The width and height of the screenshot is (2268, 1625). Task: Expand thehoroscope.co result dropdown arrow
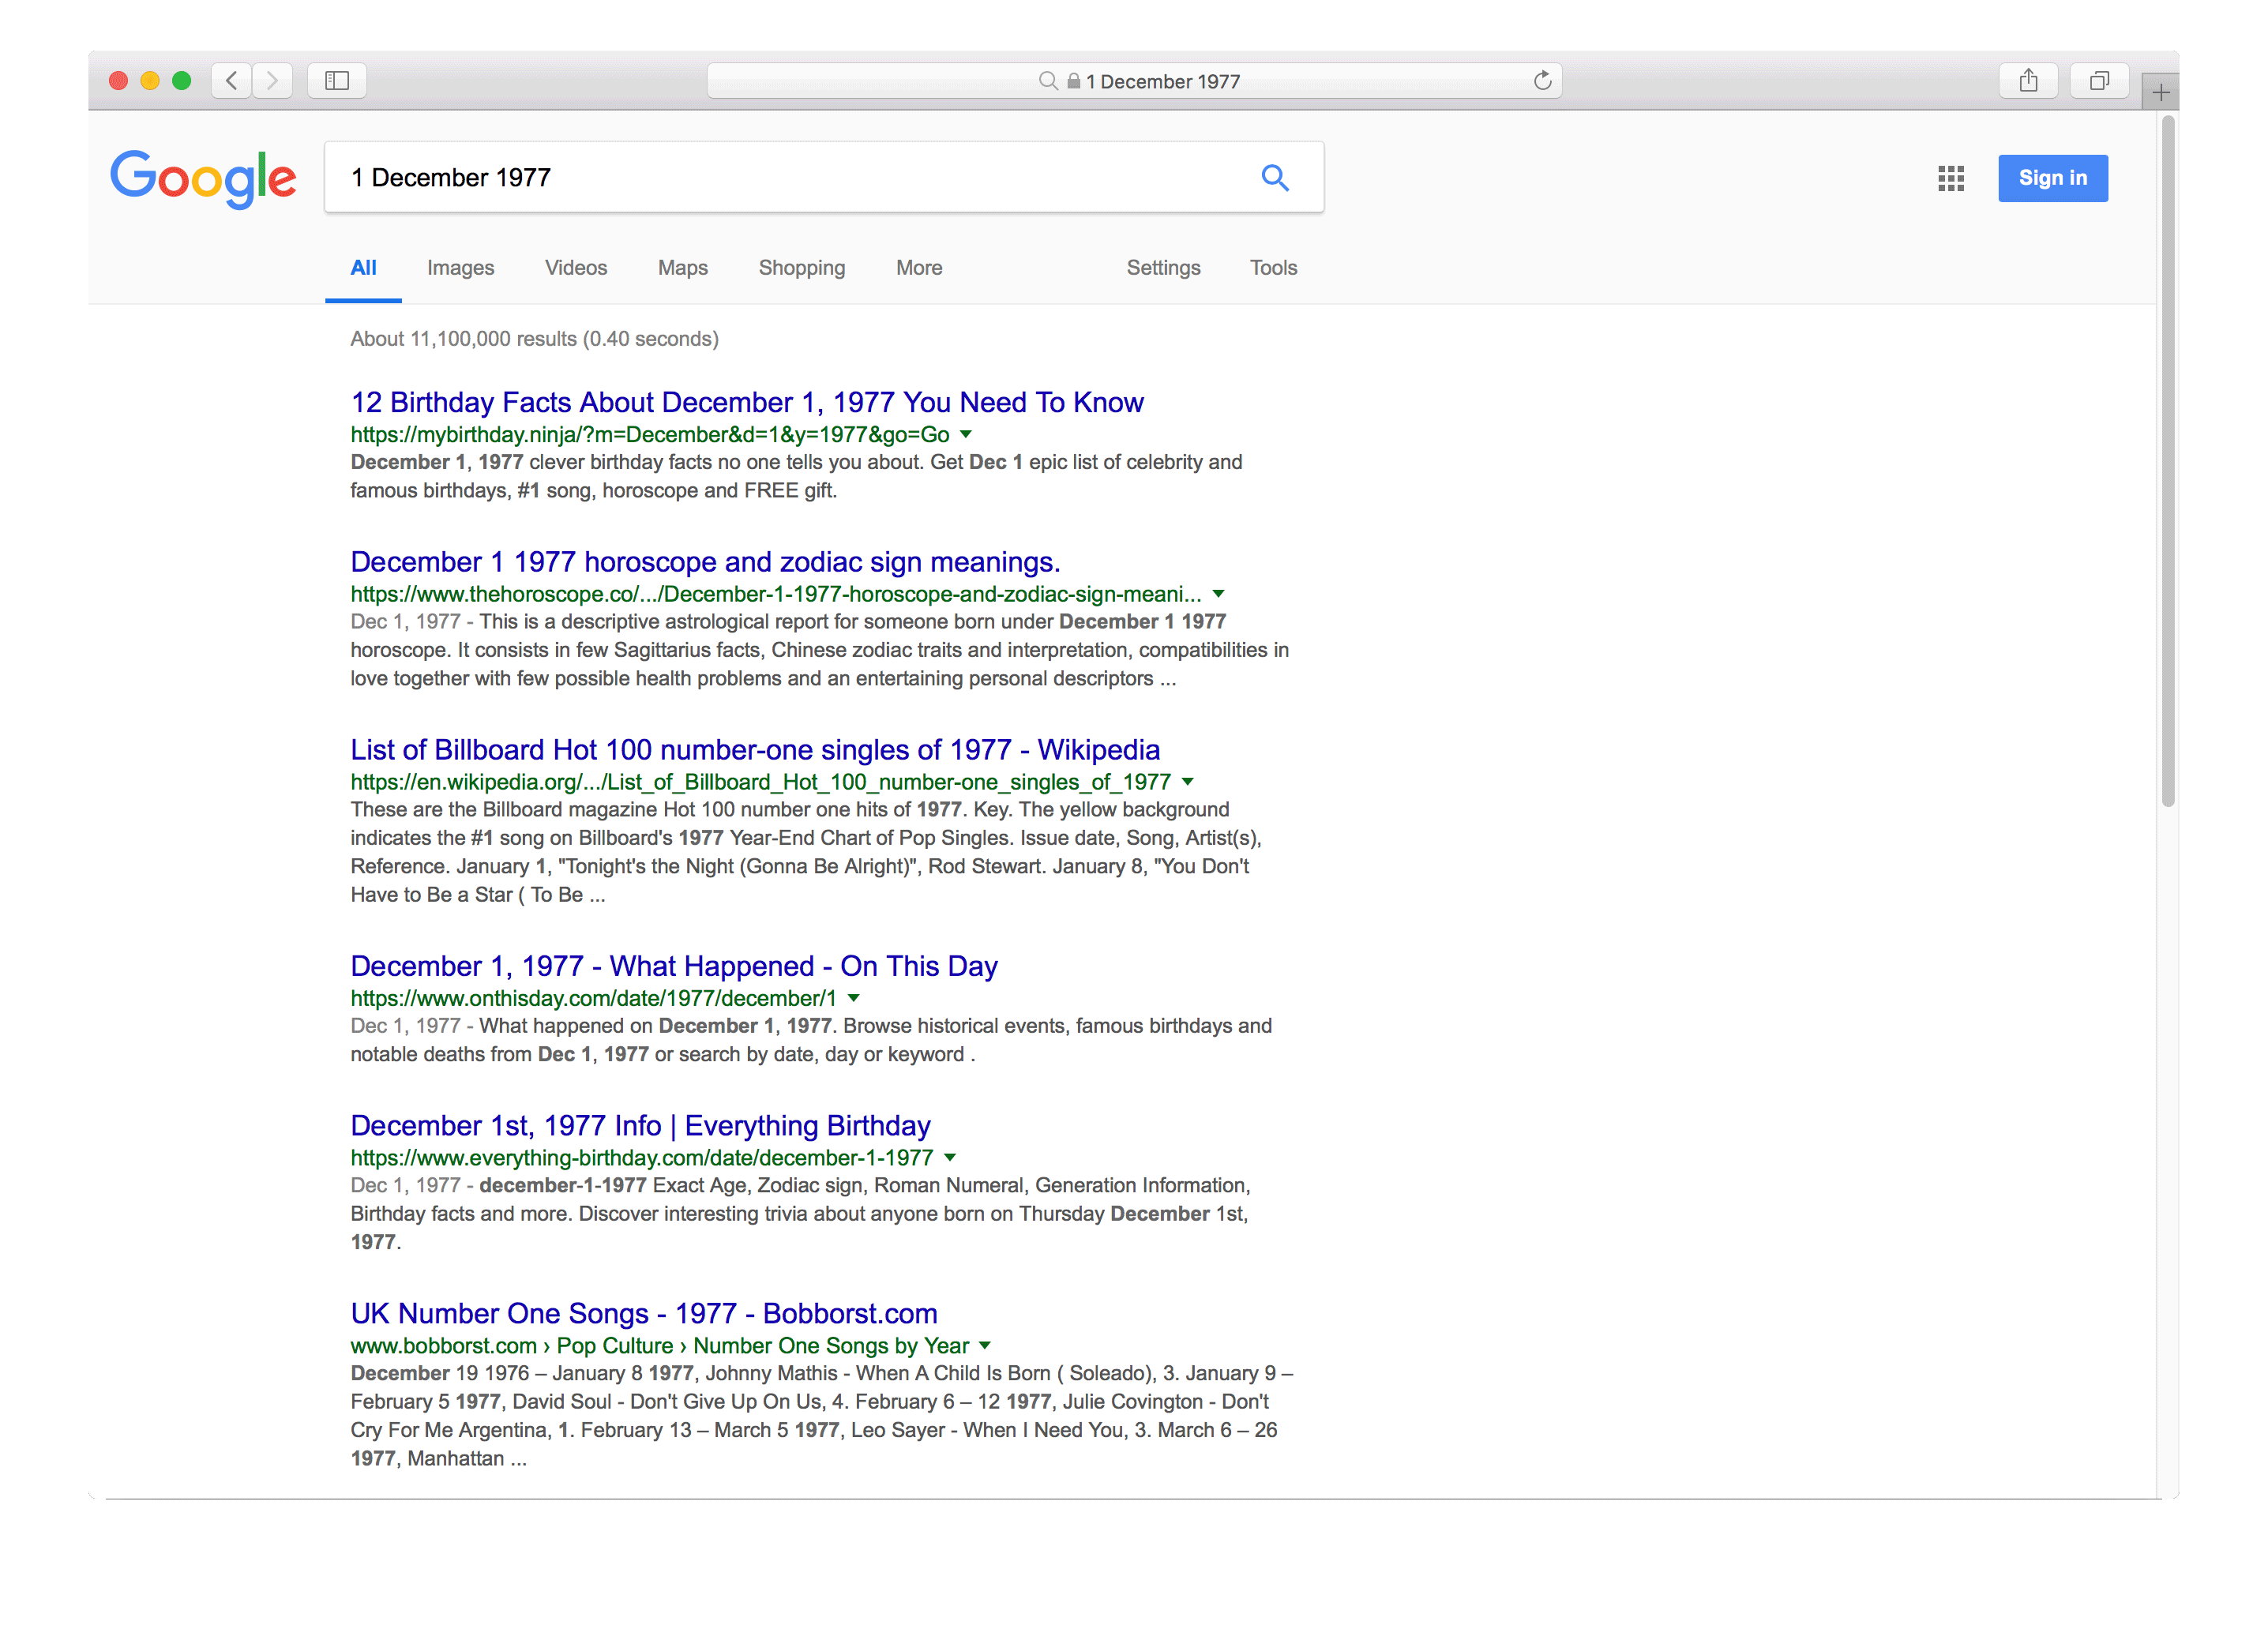tap(1218, 594)
